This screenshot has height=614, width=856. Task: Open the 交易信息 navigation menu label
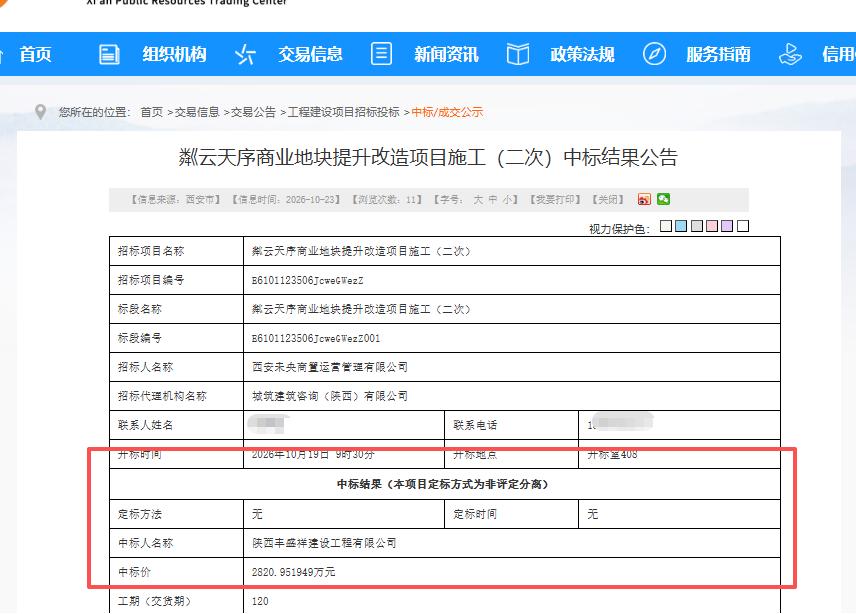(310, 54)
